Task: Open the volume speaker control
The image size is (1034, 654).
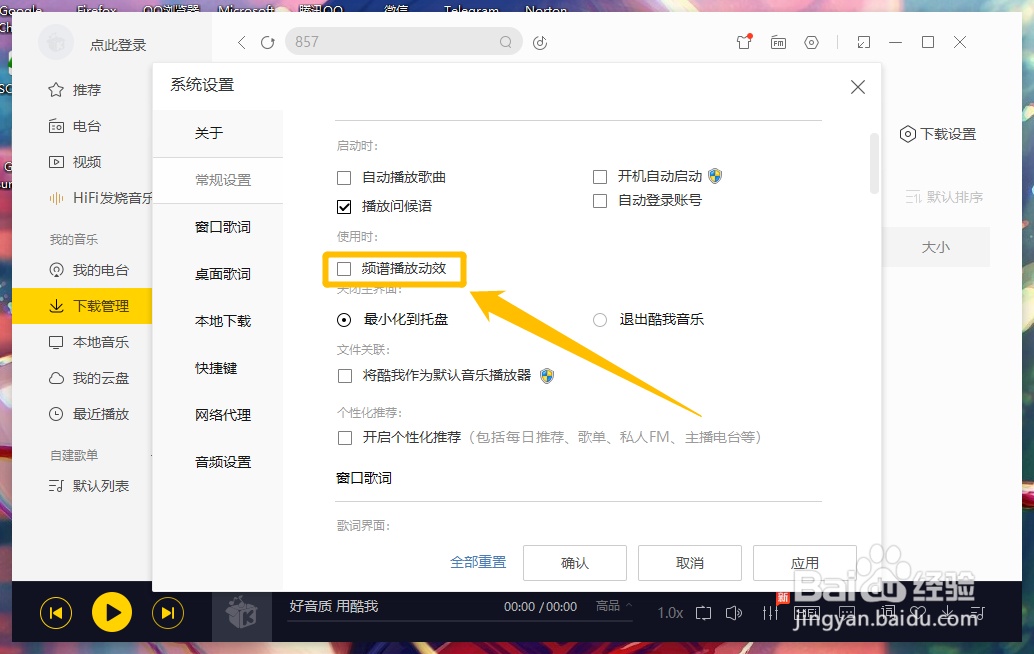Action: point(733,613)
